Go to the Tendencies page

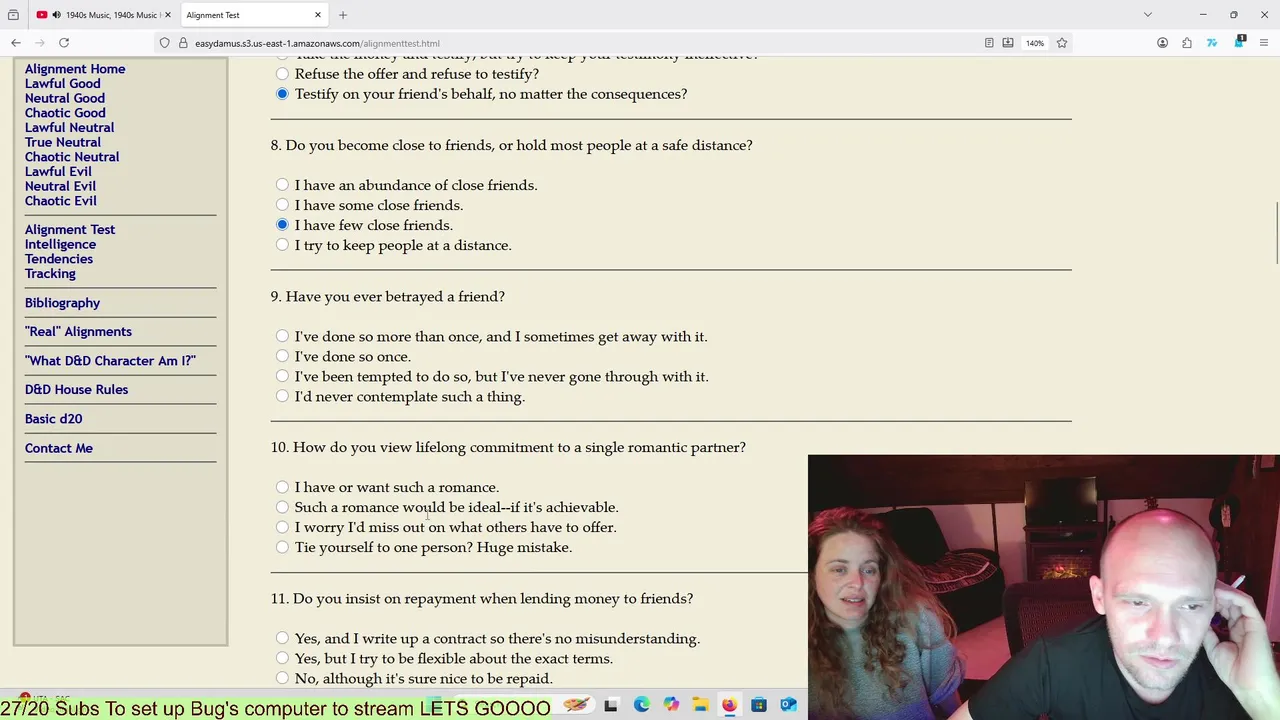click(x=59, y=259)
